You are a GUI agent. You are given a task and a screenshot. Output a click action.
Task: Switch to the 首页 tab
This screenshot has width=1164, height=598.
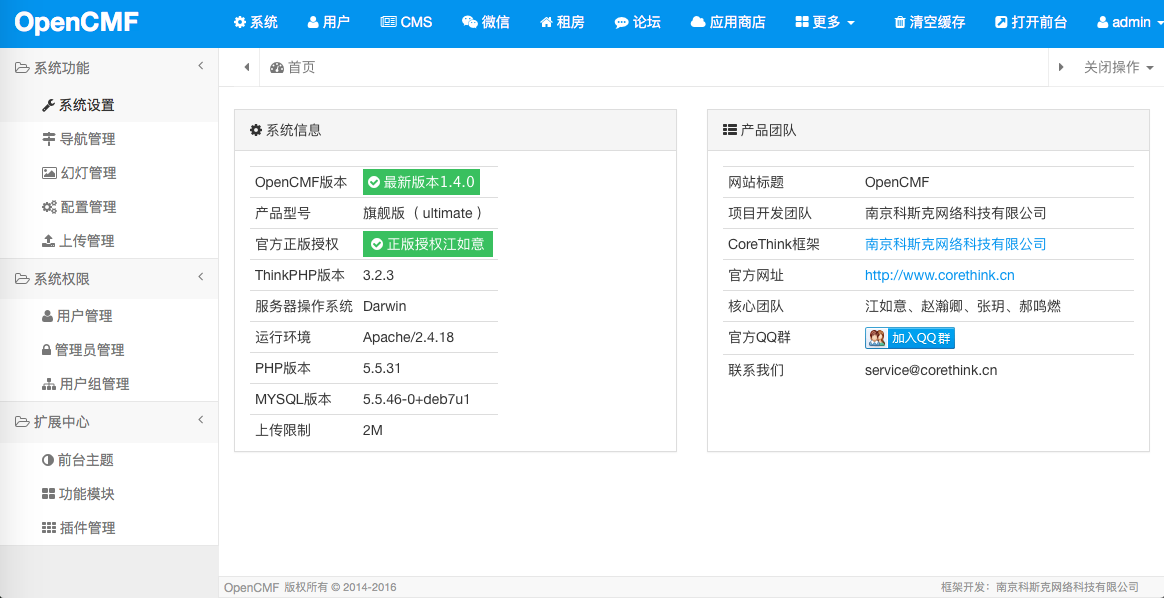click(292, 68)
